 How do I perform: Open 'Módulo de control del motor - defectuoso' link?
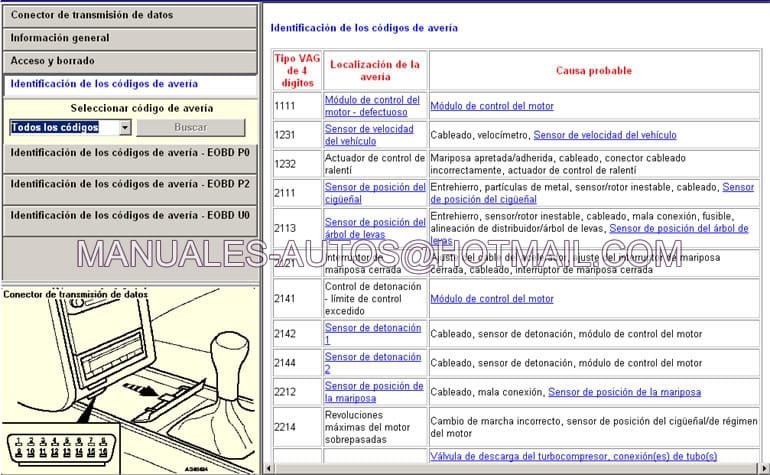[372, 106]
